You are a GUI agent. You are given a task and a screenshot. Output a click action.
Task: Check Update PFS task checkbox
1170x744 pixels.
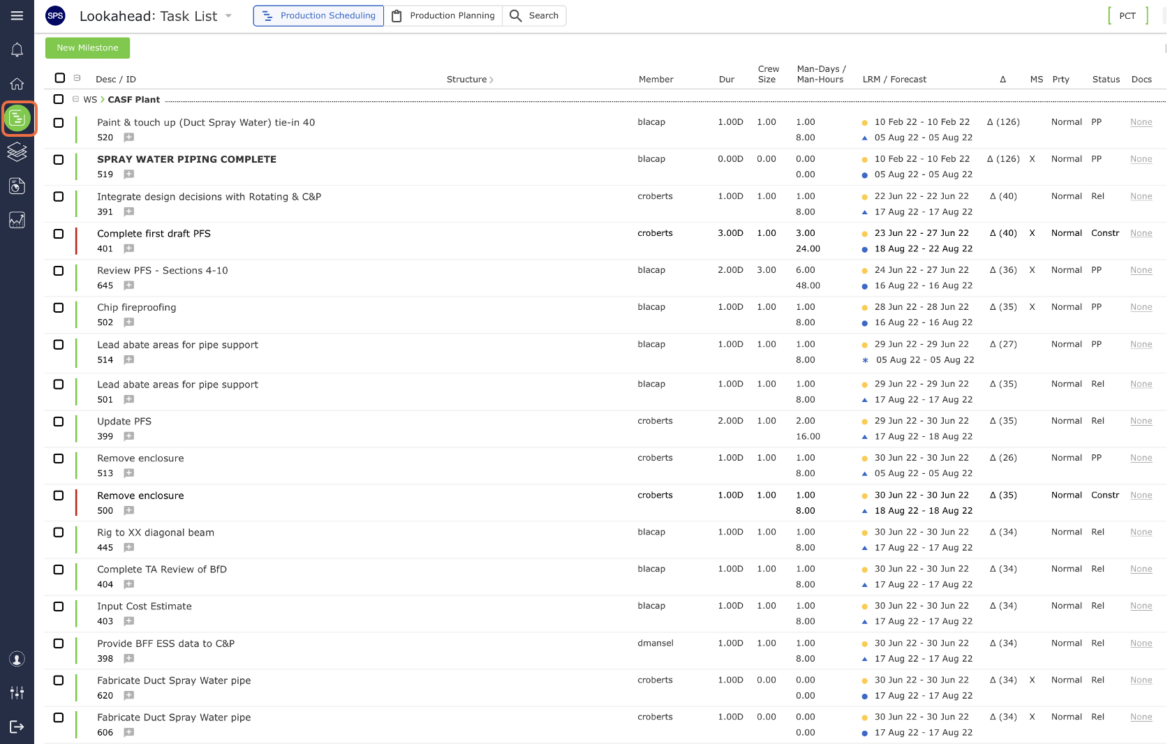coord(58,422)
